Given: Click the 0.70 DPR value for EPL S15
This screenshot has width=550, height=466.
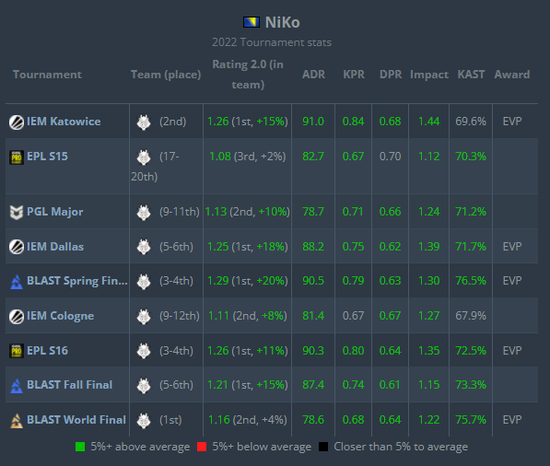Looking at the screenshot, I should 390,156.
